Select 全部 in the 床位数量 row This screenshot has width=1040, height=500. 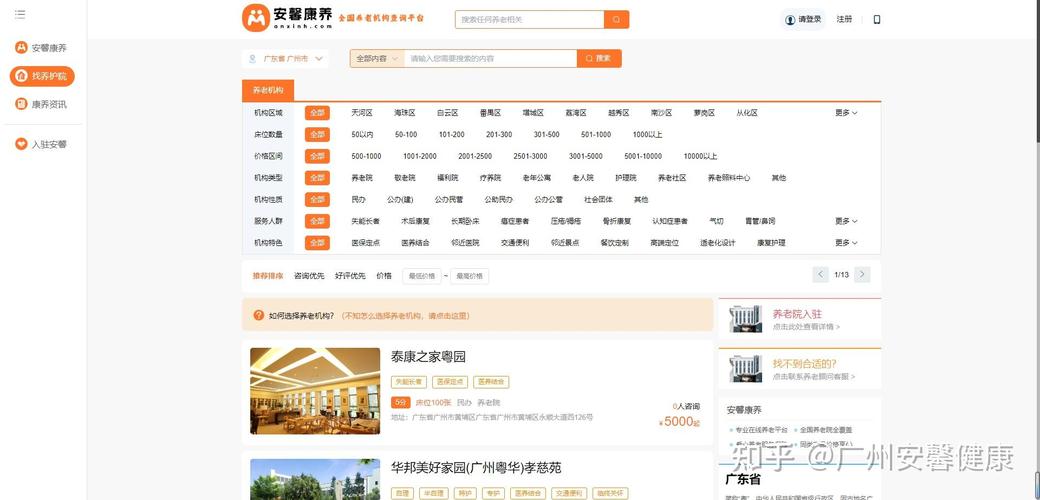click(x=317, y=135)
